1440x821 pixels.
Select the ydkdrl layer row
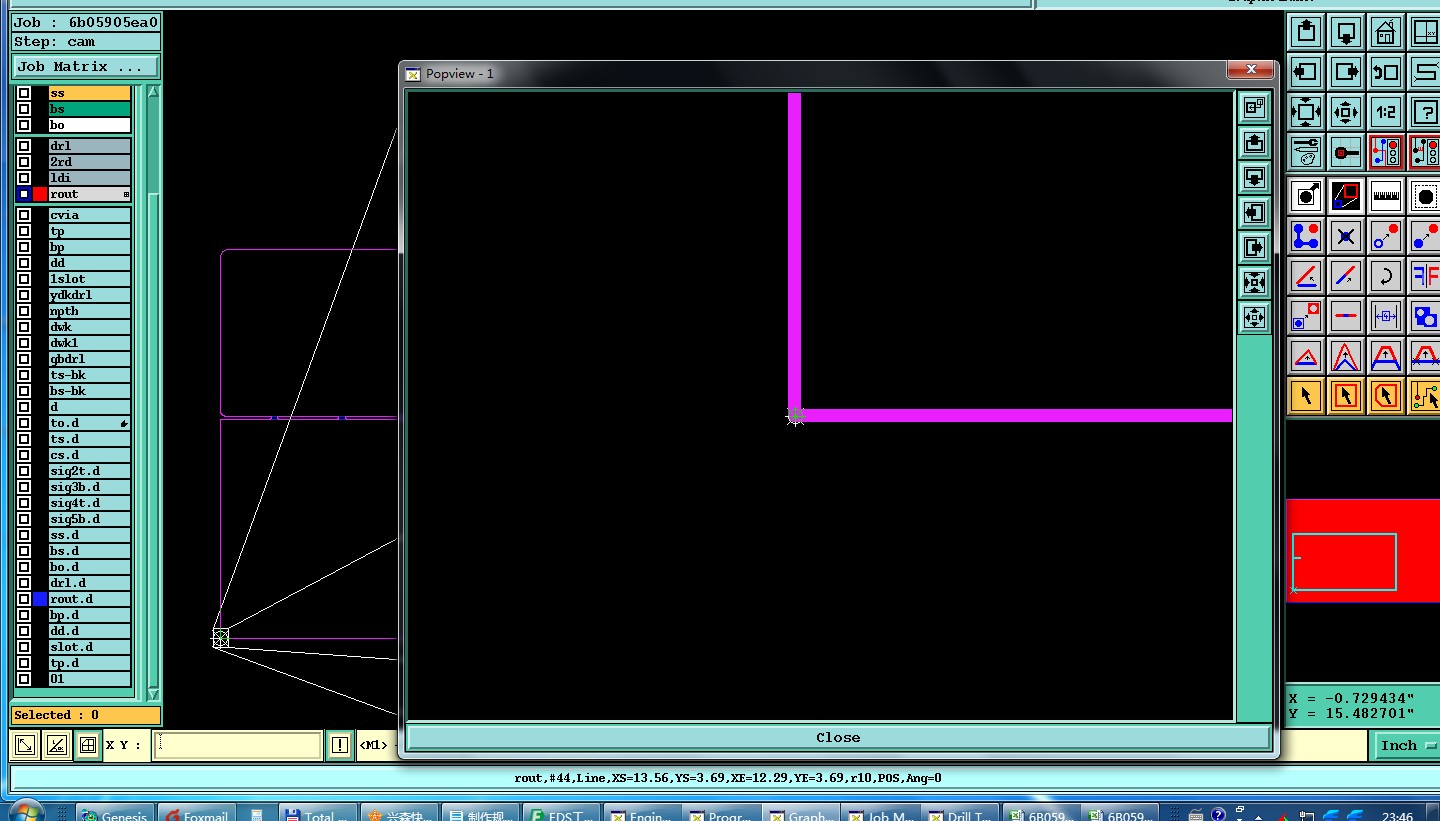click(x=90, y=295)
